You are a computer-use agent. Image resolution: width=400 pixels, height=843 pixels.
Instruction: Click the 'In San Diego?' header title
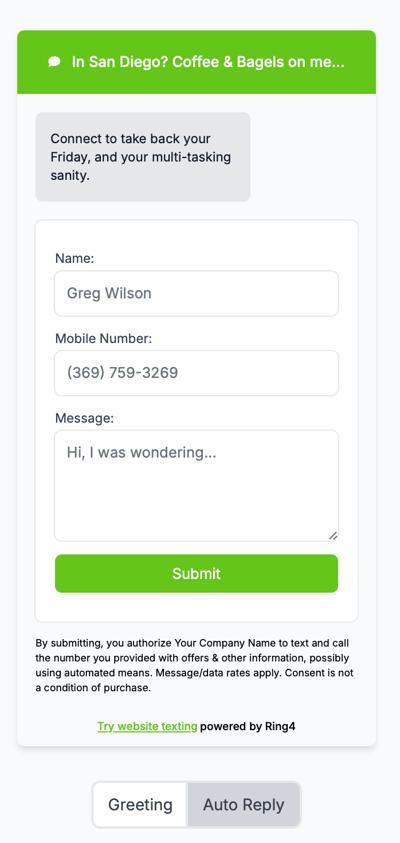coord(208,62)
